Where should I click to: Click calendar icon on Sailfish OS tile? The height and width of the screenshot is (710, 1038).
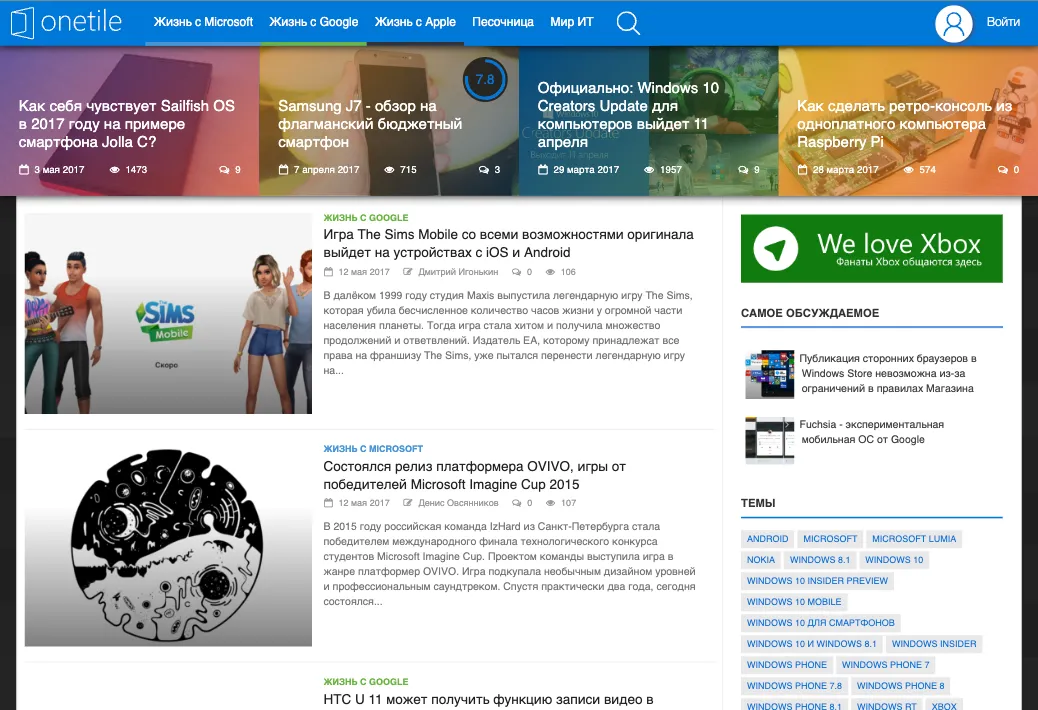[24, 170]
